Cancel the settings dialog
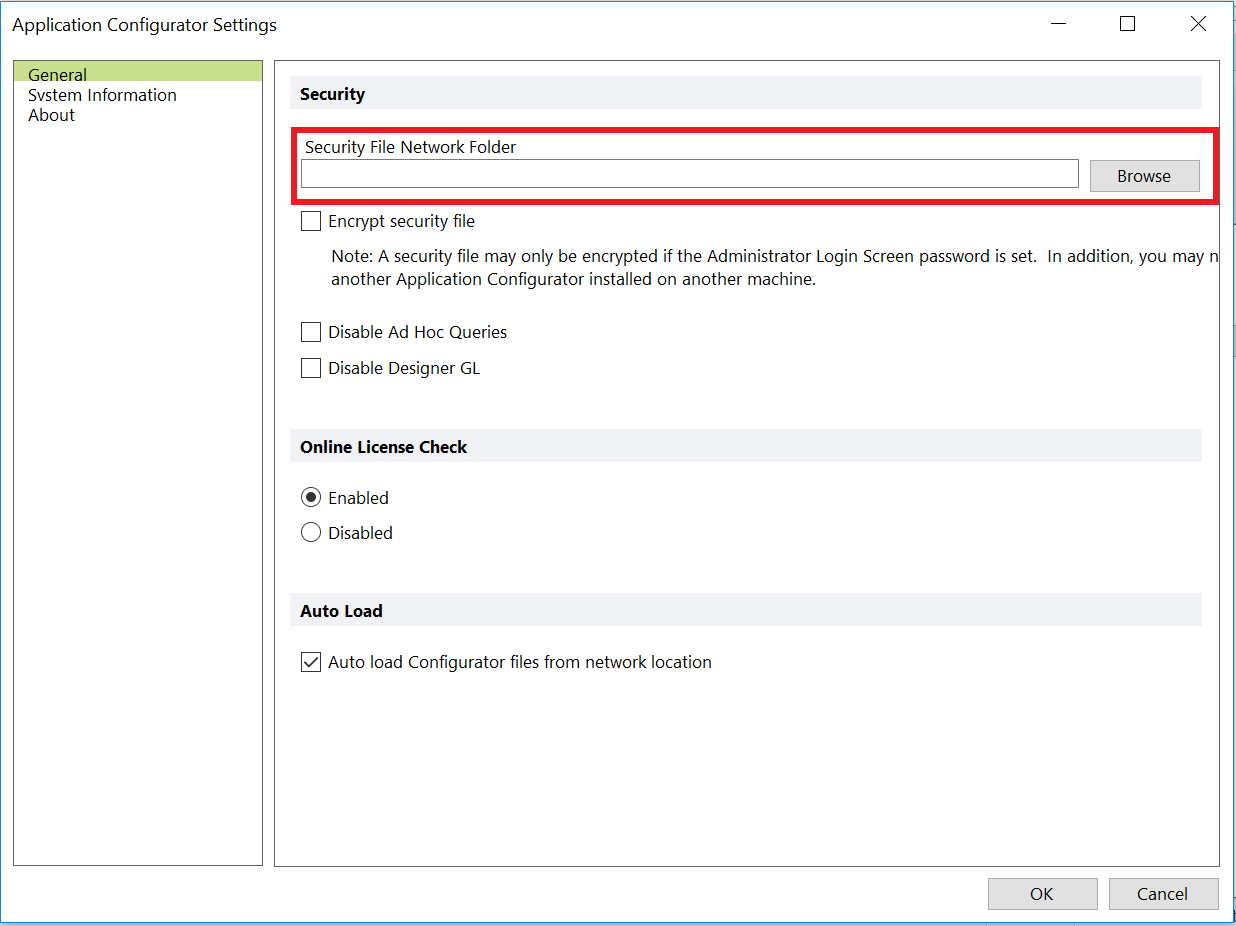1236x926 pixels. click(1163, 893)
